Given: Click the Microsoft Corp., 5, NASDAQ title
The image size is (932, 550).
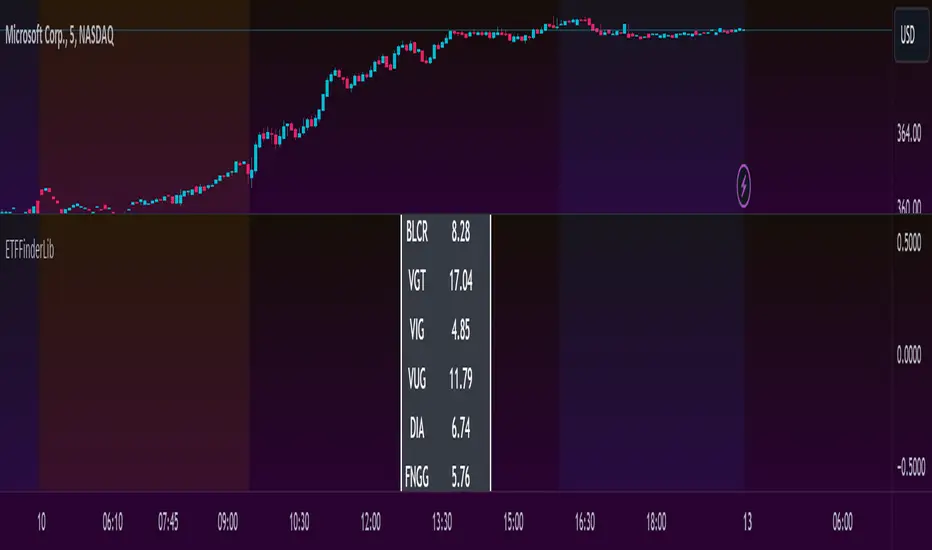Looking at the screenshot, I should 59,36.
